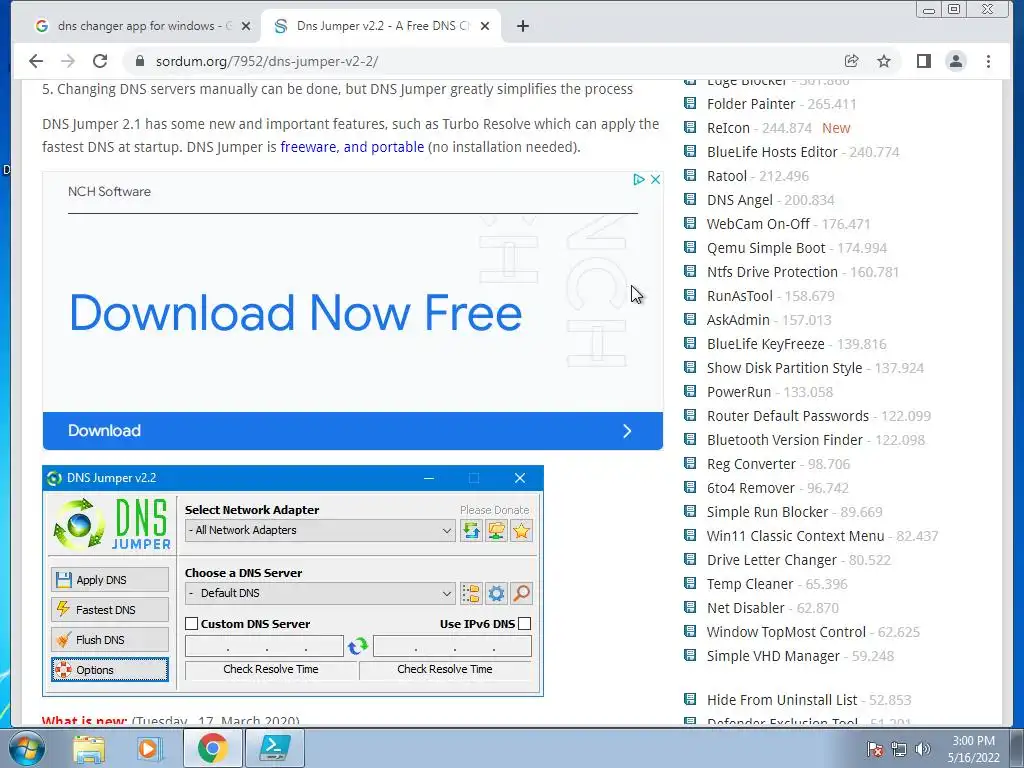Screen dimensions: 1024x768
Task: Open the Chrome profile avatar
Action: (x=955, y=61)
